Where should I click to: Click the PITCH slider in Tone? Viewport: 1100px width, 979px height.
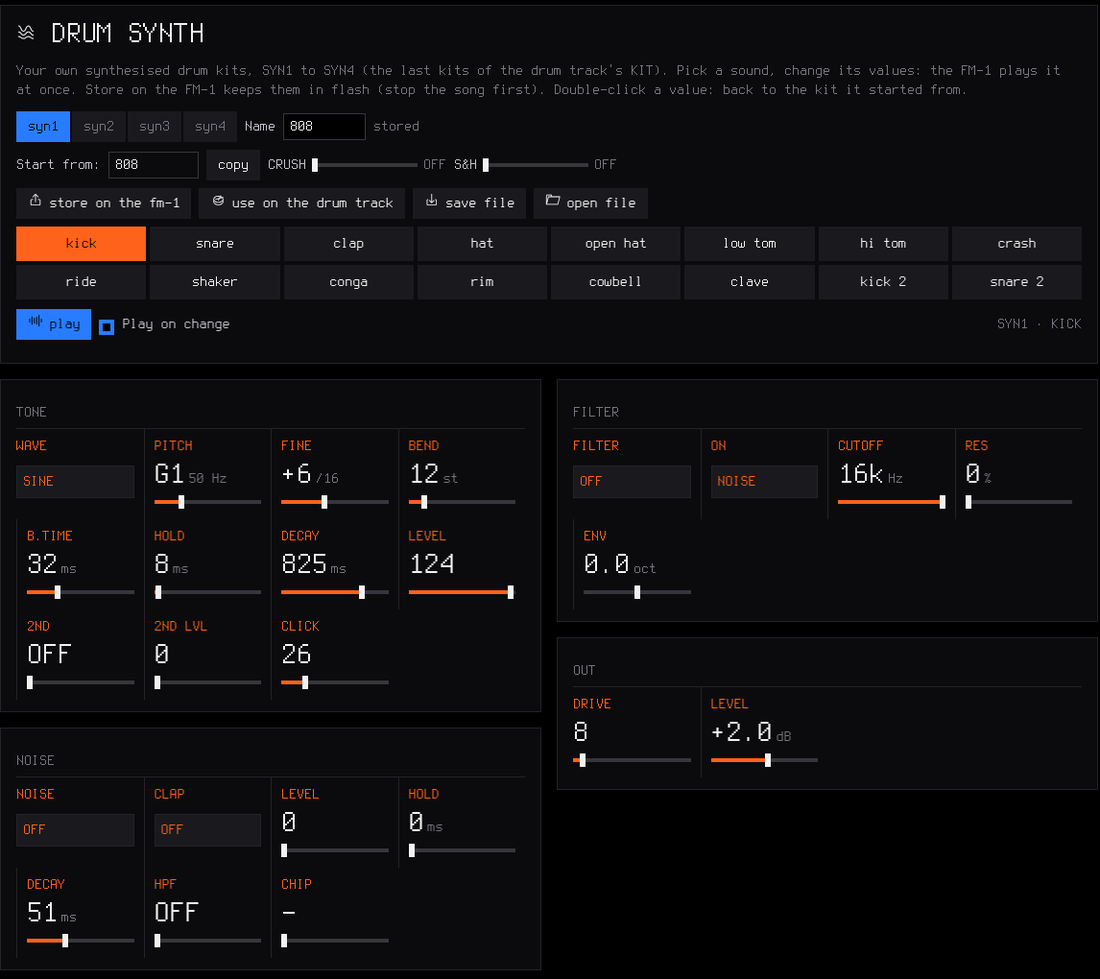208,502
